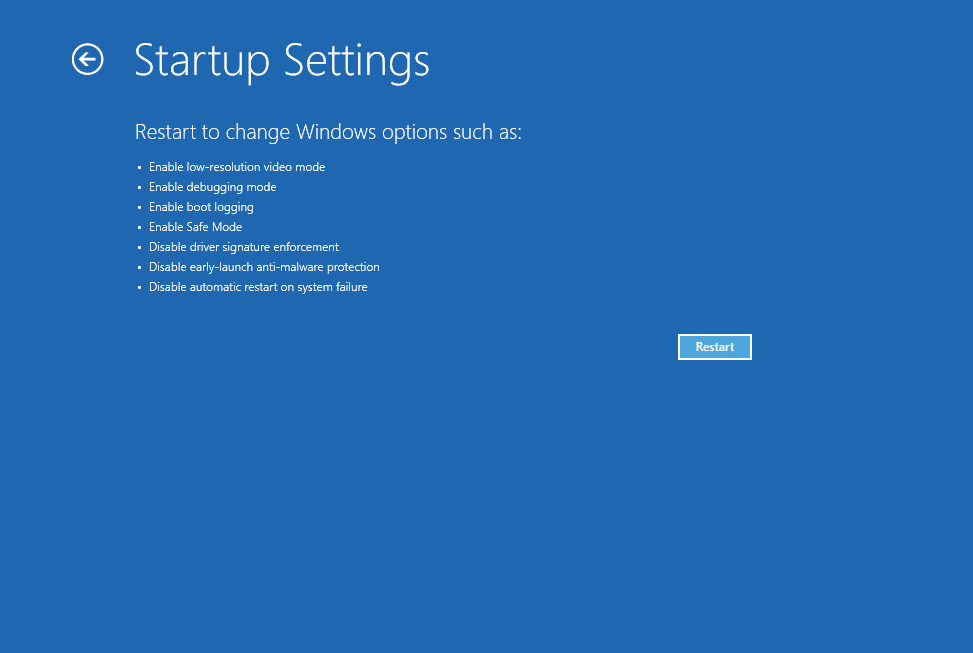Click the bullet beside "Enable low-resolution video mode"
The height and width of the screenshot is (653, 973).
(x=140, y=167)
